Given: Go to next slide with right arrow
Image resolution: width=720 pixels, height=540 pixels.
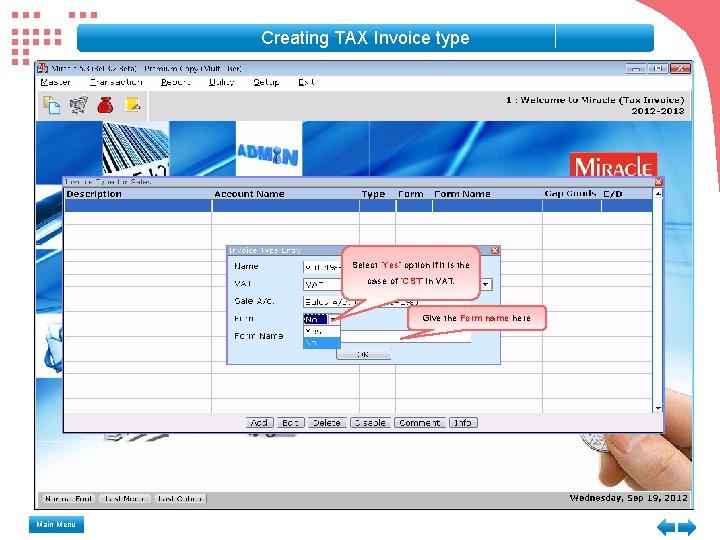Looking at the screenshot, I should [x=687, y=527].
